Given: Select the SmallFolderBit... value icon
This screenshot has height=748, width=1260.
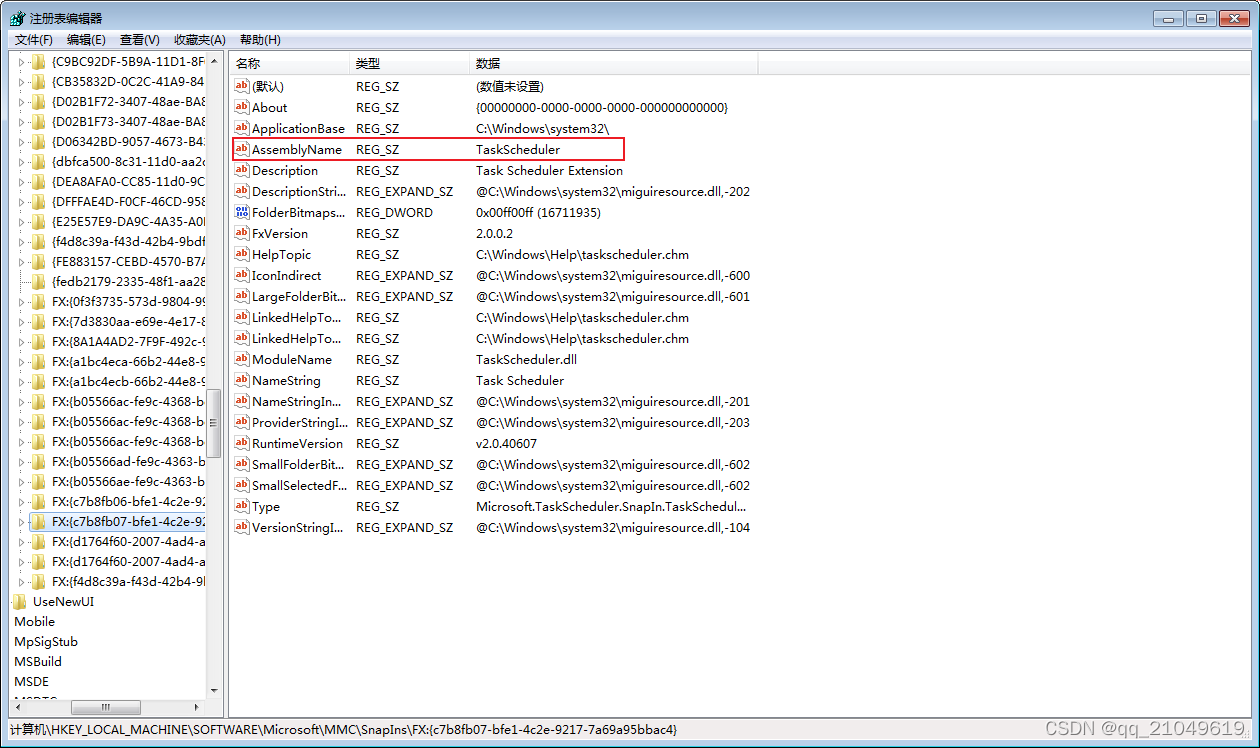Looking at the screenshot, I should click(x=241, y=464).
